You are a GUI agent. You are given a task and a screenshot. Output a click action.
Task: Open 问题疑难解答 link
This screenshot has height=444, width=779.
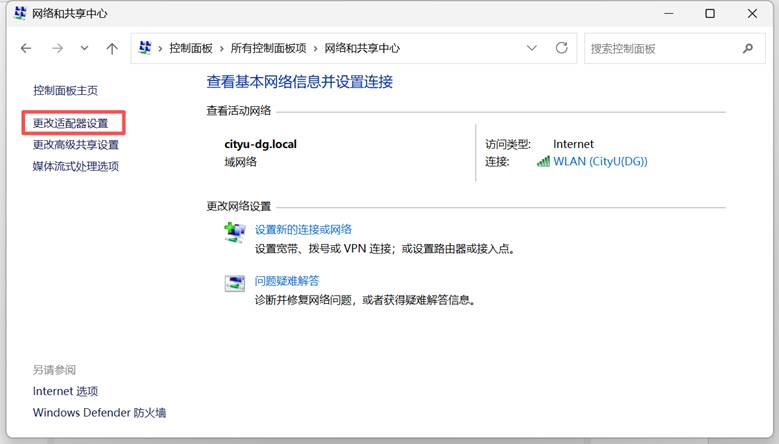287,281
